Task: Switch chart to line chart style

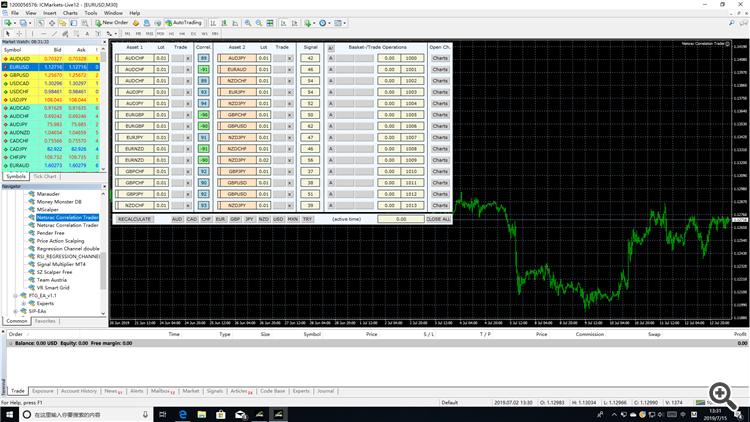Action: pos(235,22)
